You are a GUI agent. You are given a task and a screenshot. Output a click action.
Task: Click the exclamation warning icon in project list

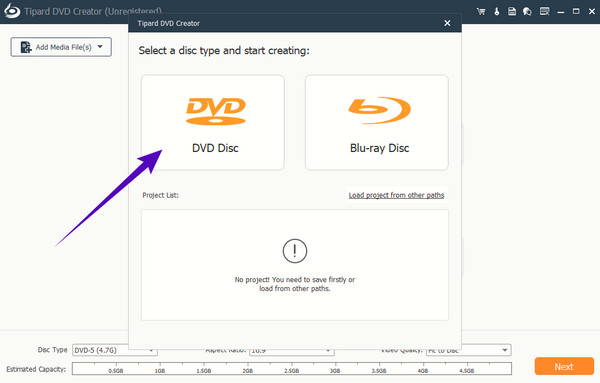[295, 251]
